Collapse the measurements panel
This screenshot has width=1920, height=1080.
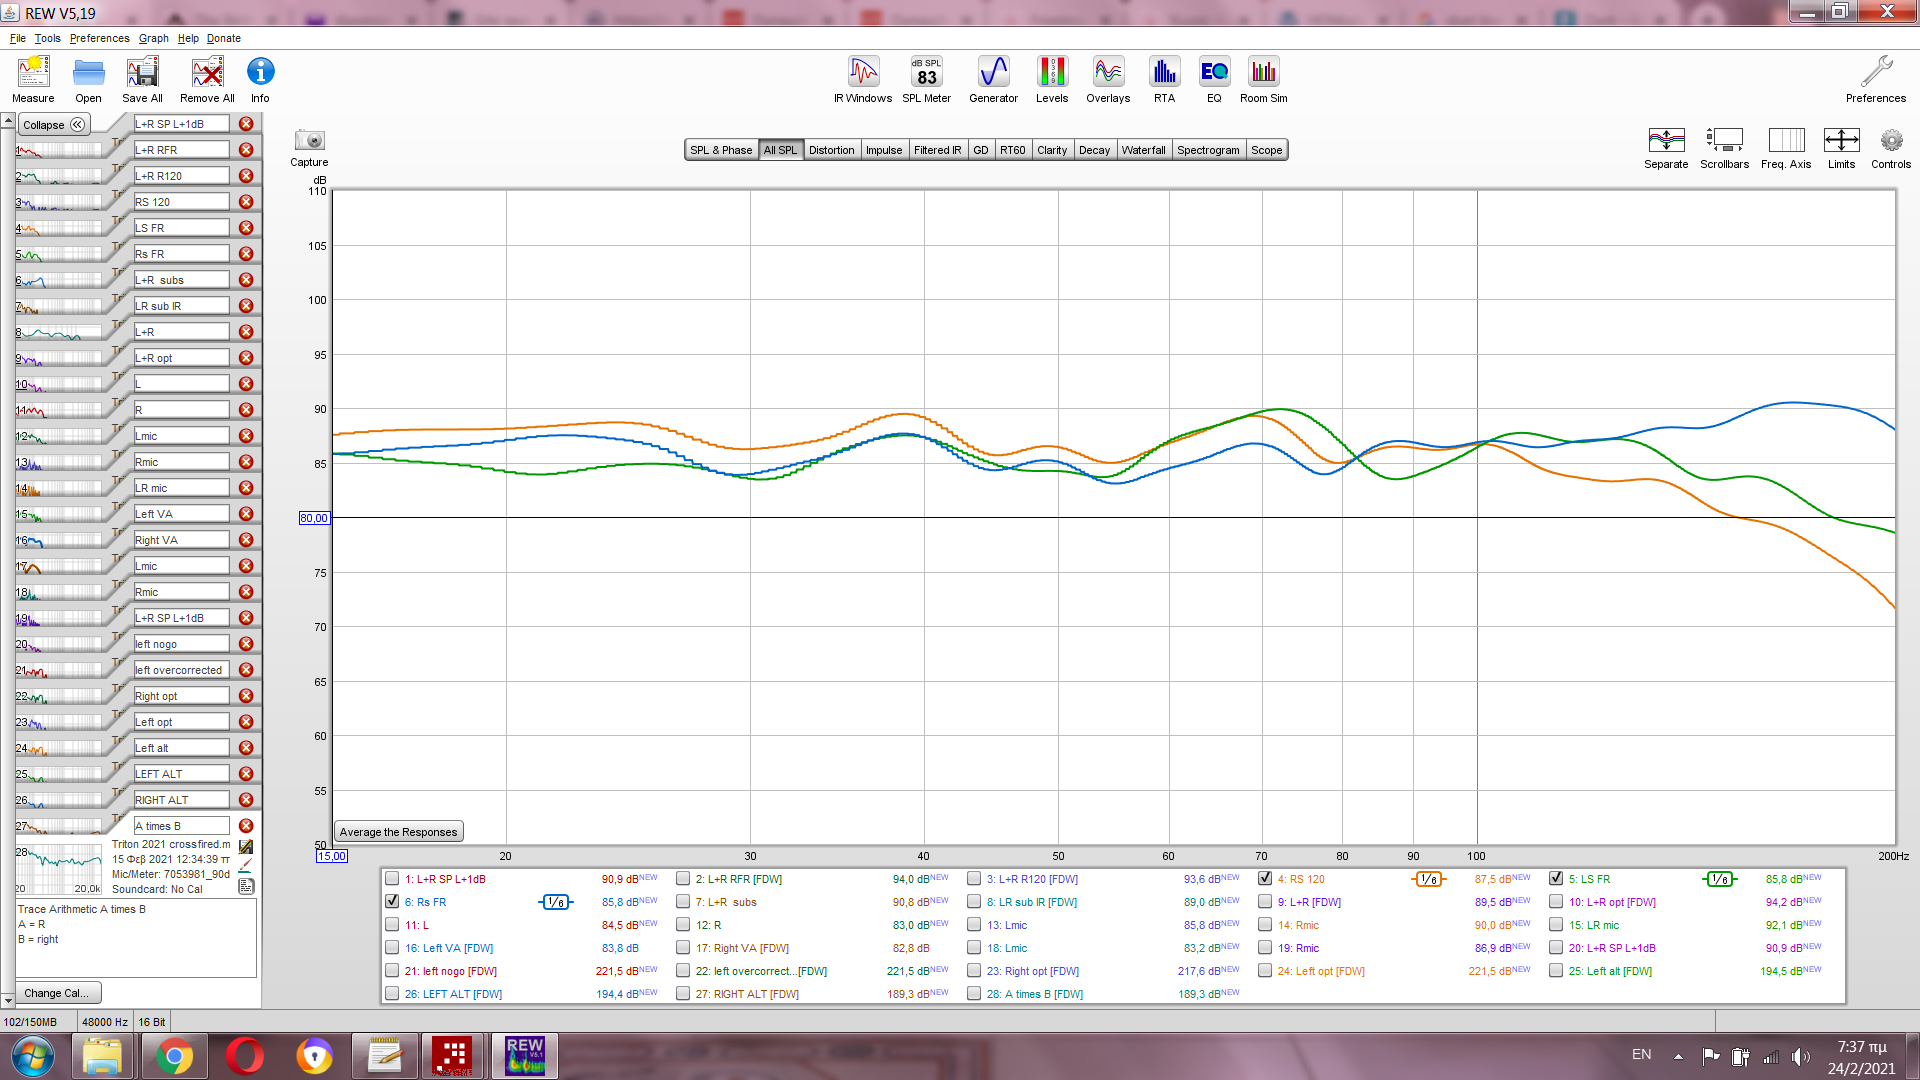54,125
